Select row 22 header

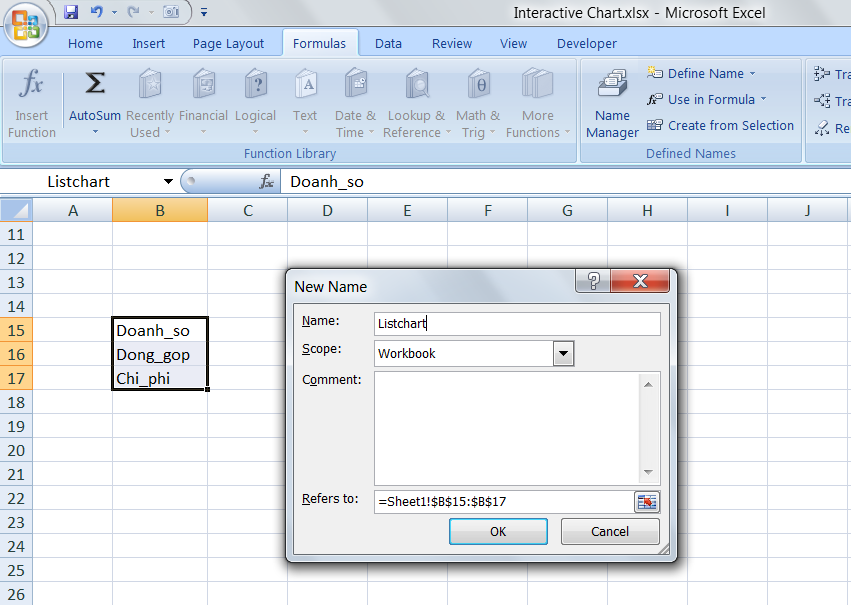click(16, 499)
